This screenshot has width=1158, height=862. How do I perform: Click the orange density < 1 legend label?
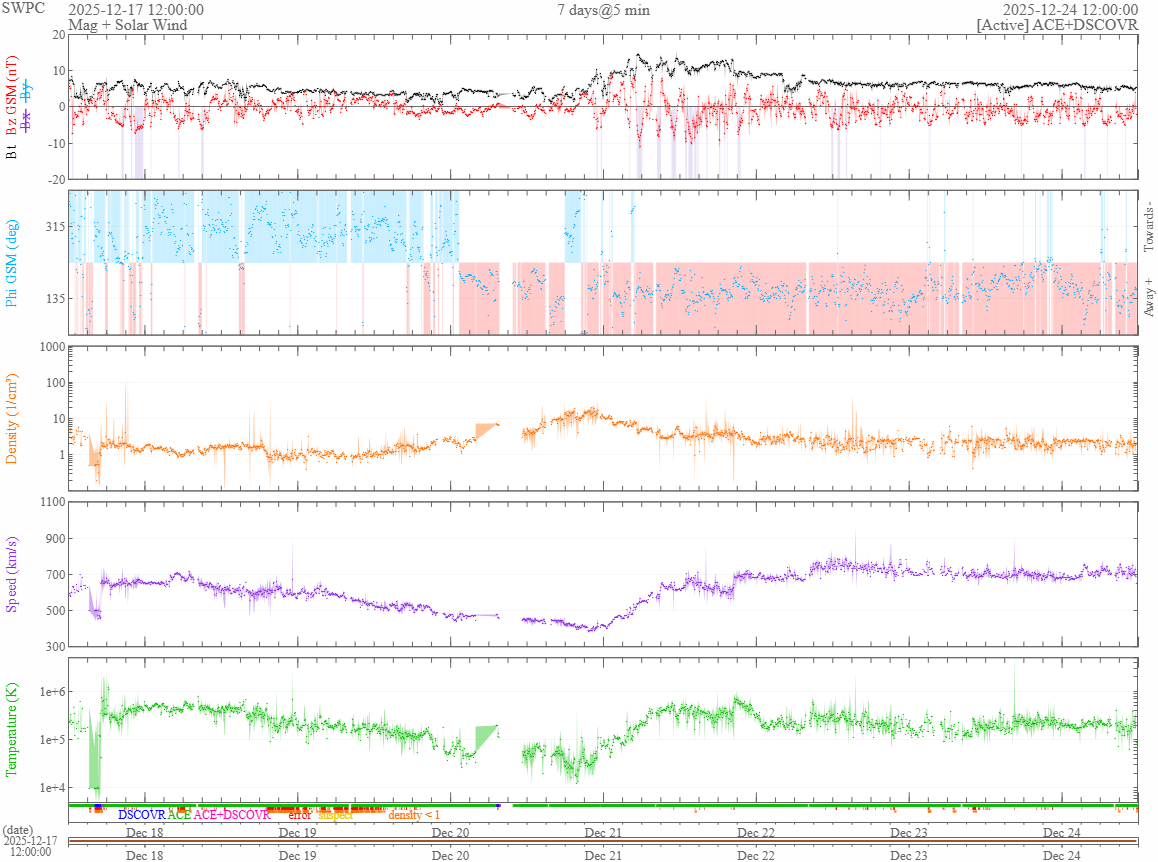413,815
